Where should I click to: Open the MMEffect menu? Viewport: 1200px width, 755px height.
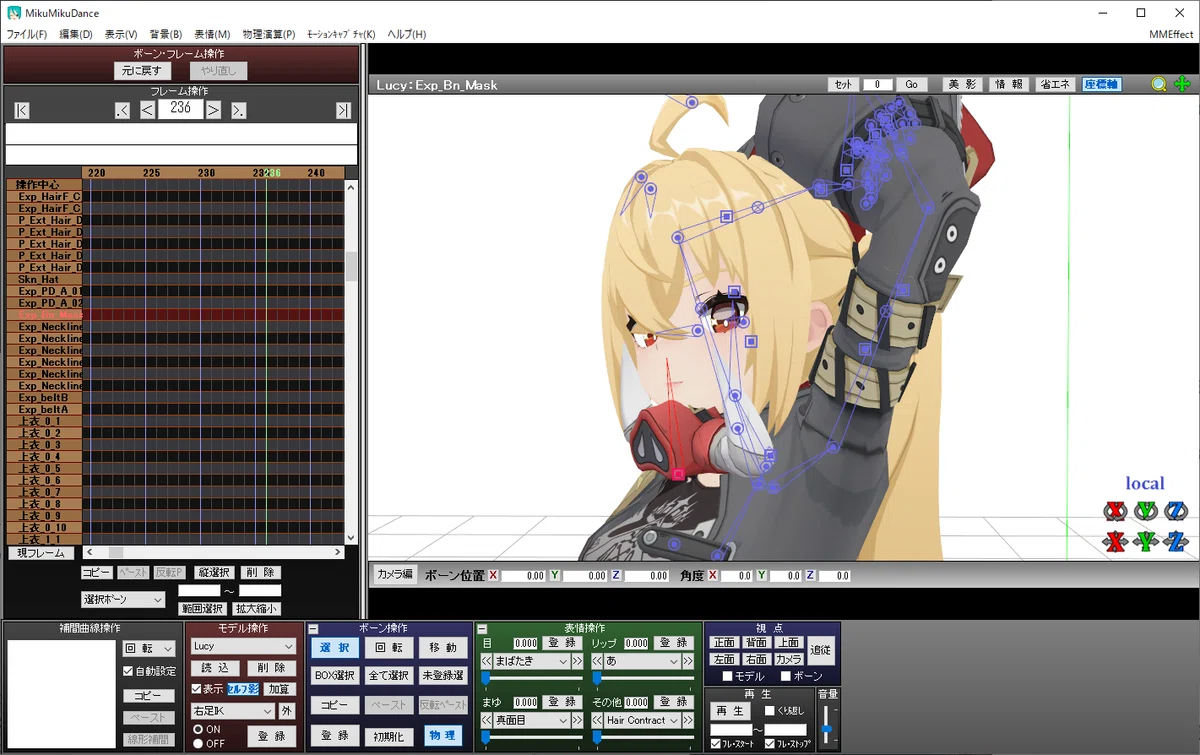coord(1171,34)
